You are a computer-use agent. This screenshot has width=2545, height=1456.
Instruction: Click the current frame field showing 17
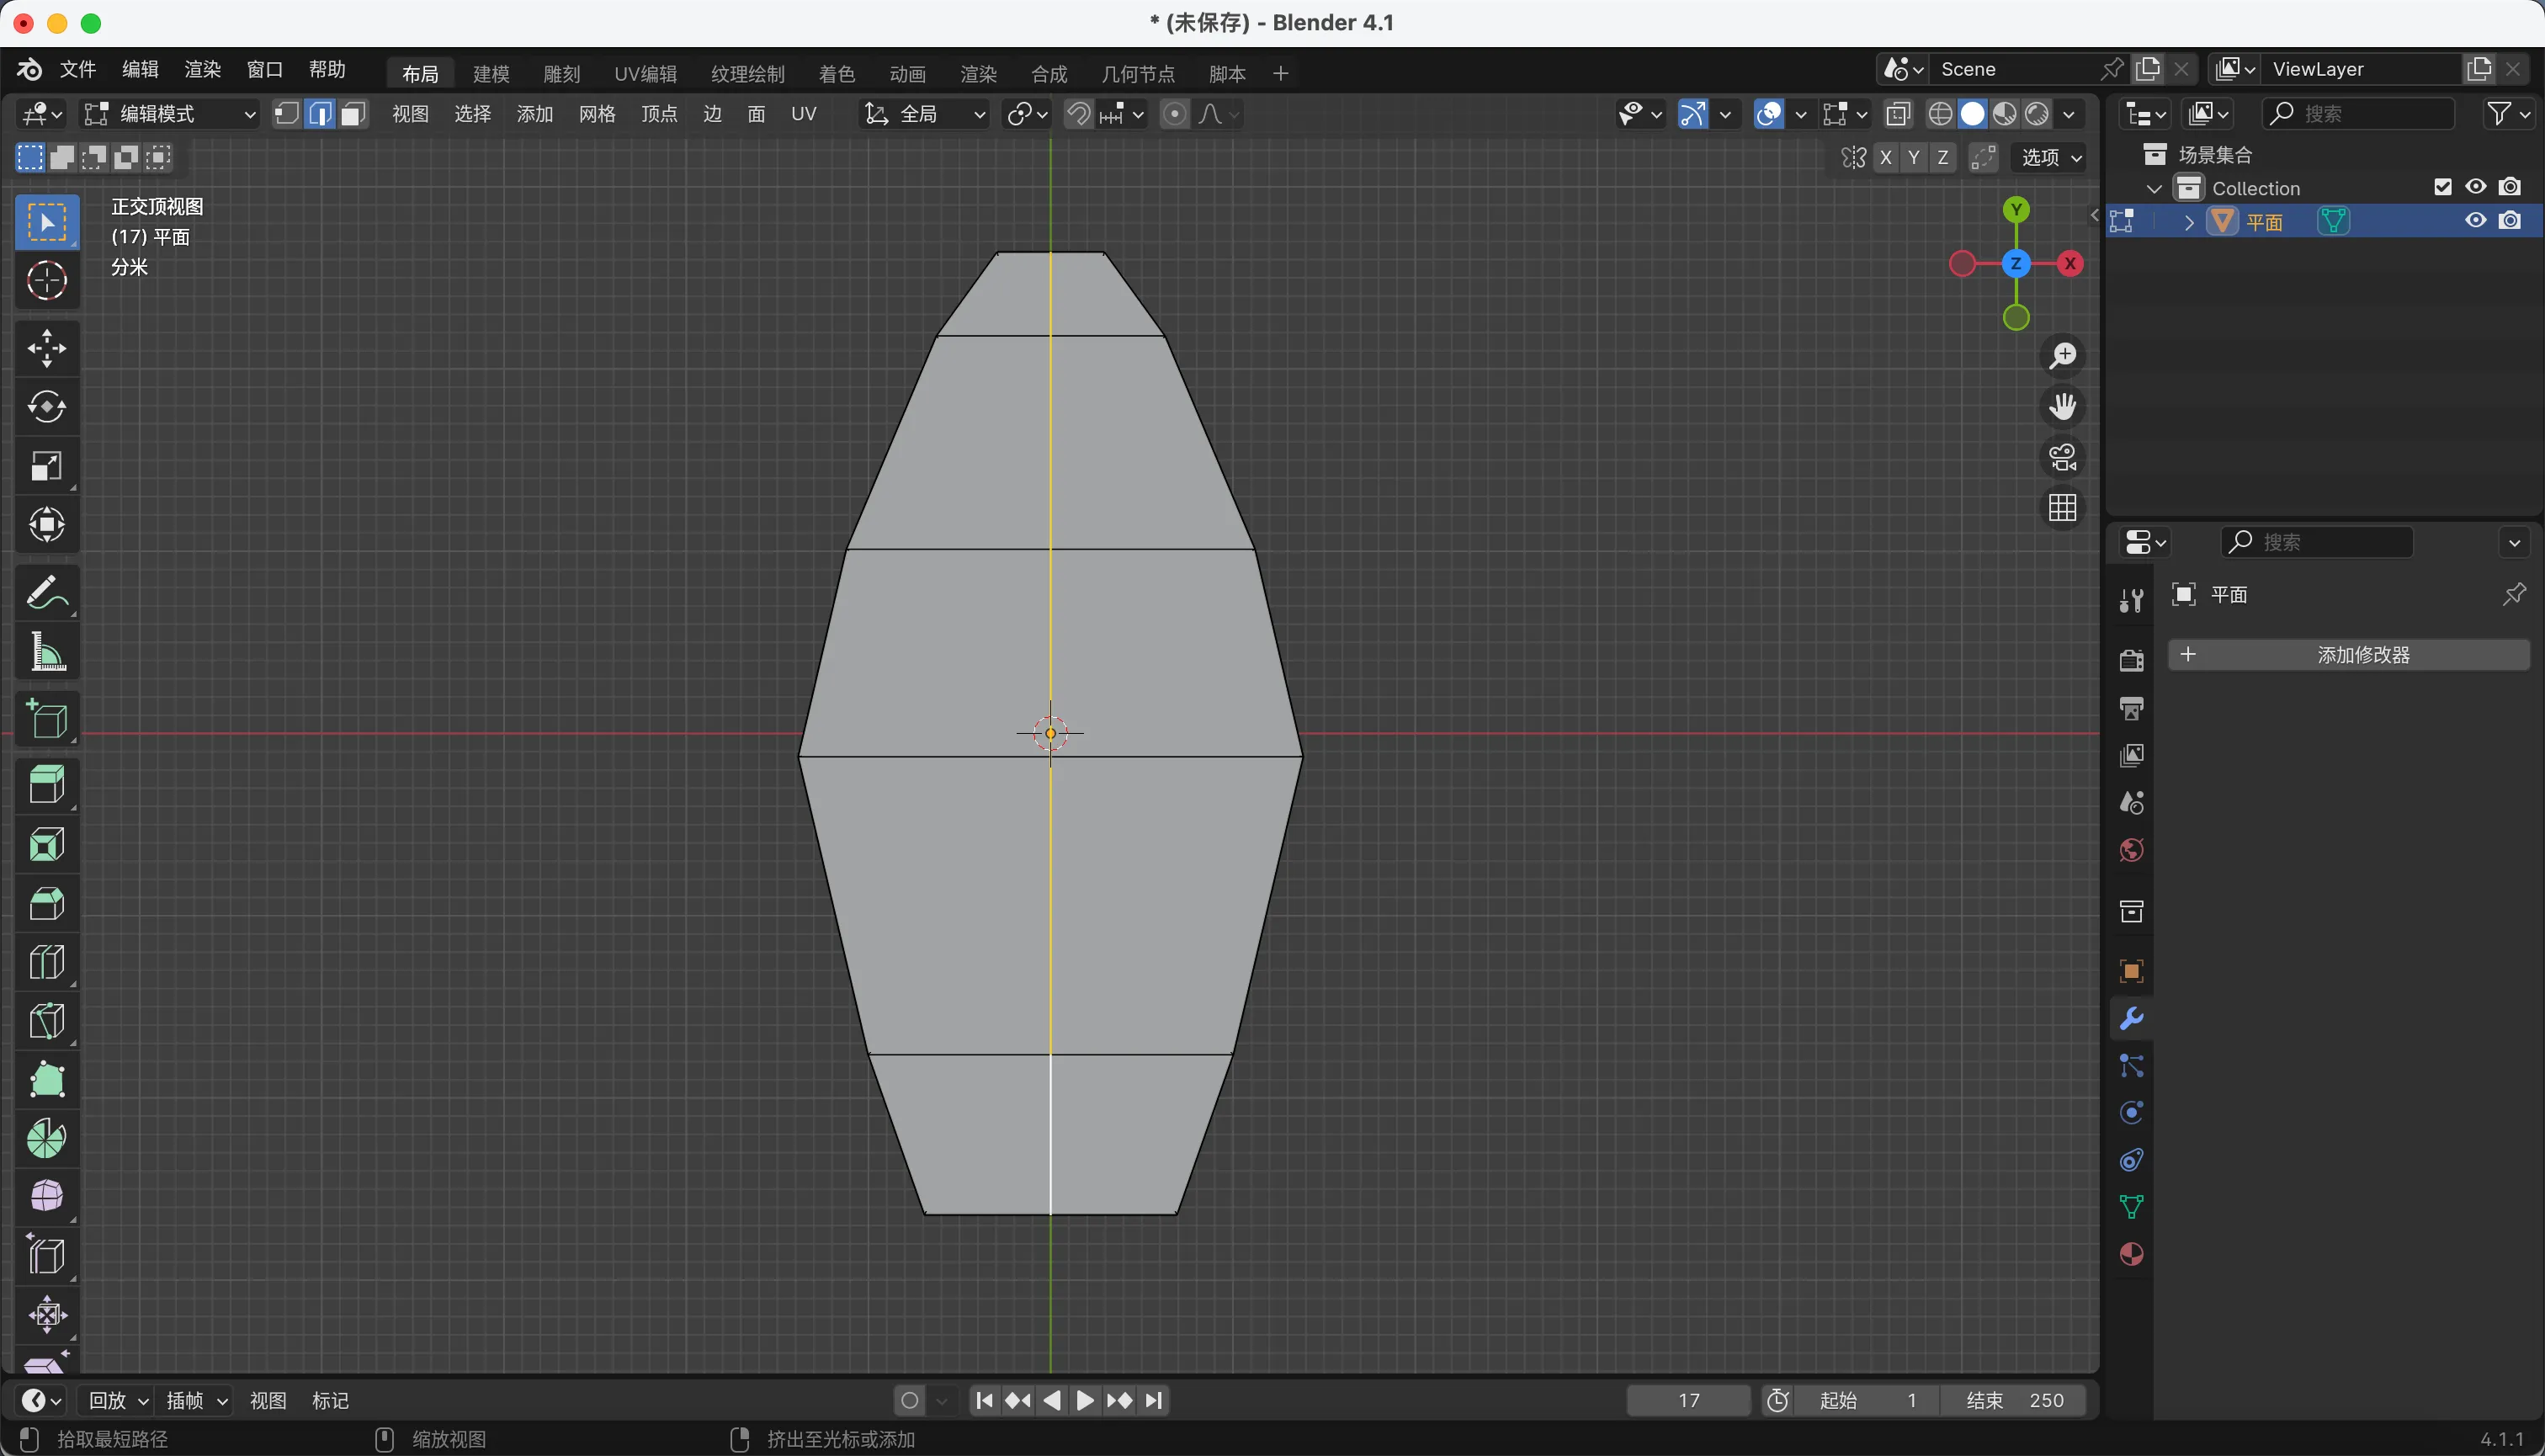1688,1400
